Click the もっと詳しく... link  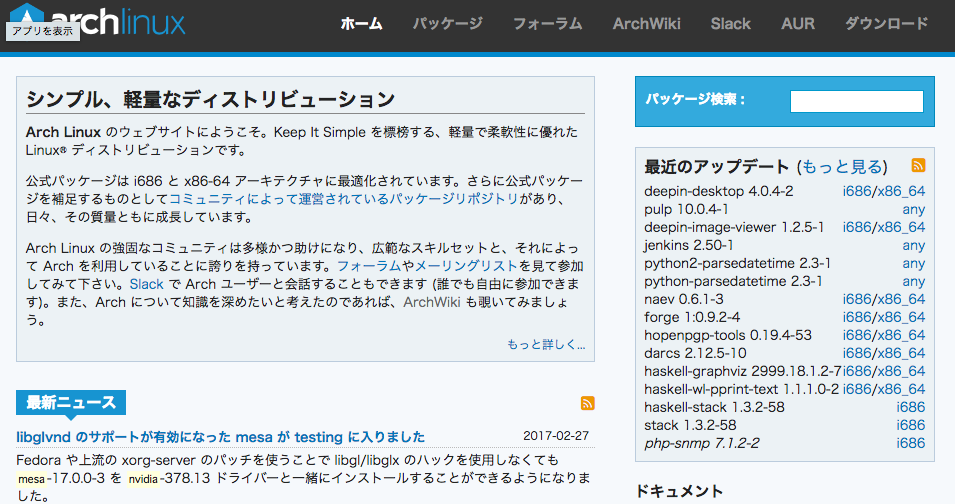(546, 345)
